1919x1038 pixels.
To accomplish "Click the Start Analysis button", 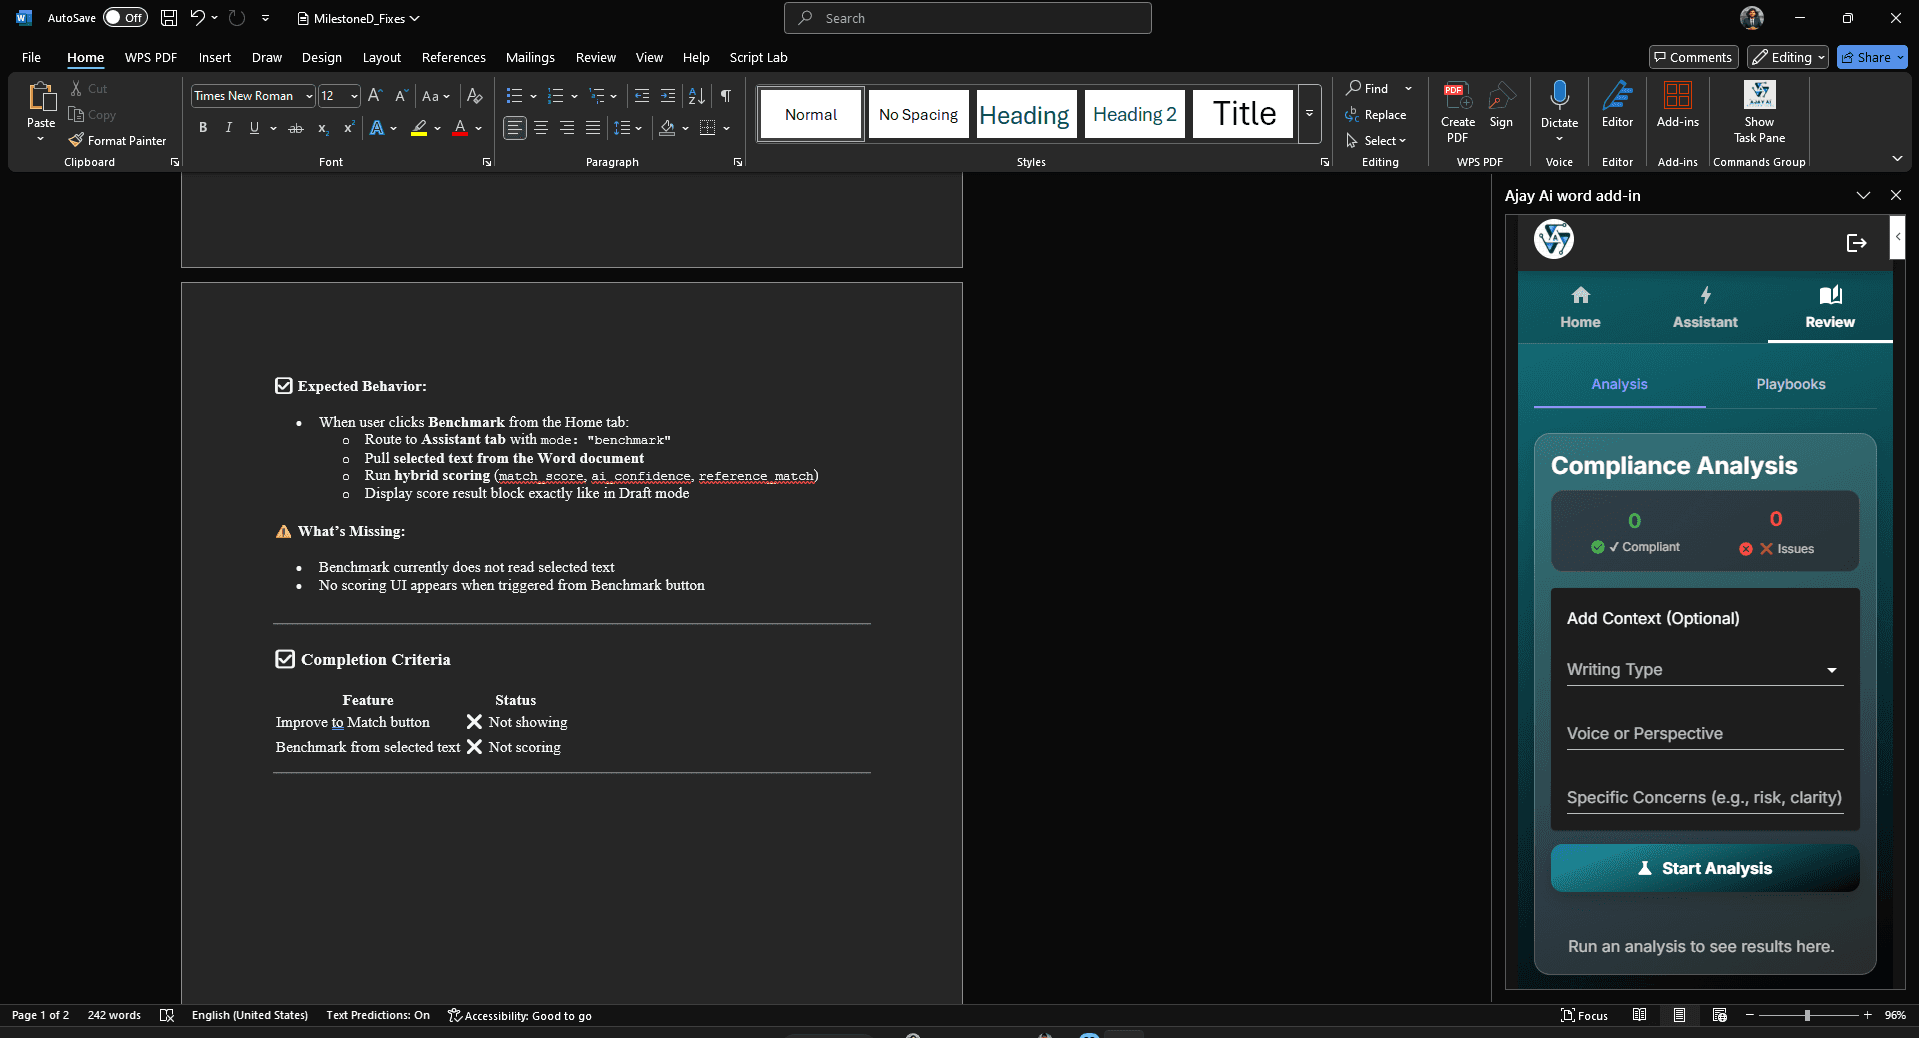I will coord(1705,868).
